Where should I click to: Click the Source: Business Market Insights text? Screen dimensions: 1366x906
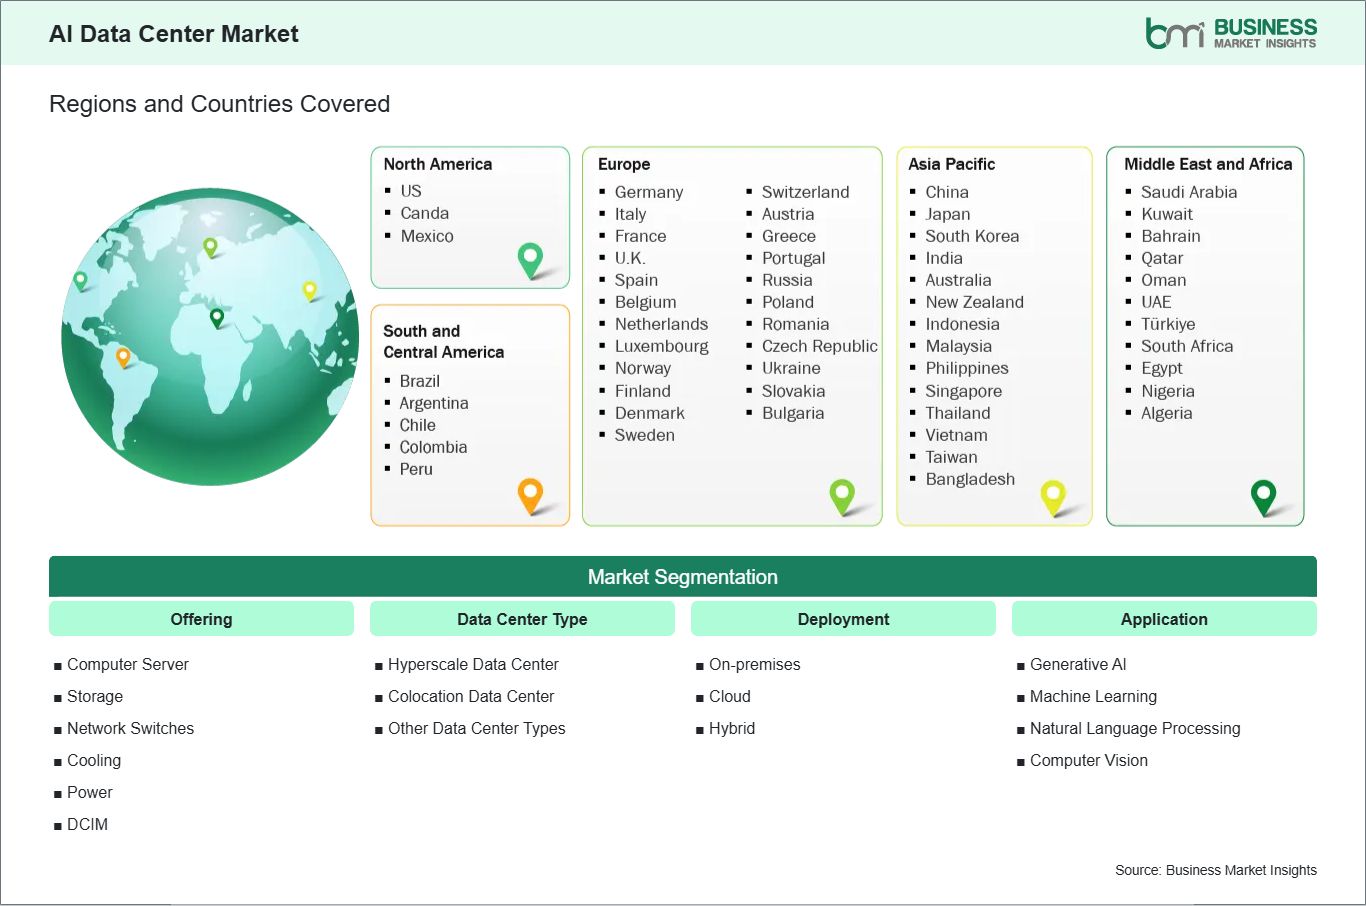coord(1216,870)
